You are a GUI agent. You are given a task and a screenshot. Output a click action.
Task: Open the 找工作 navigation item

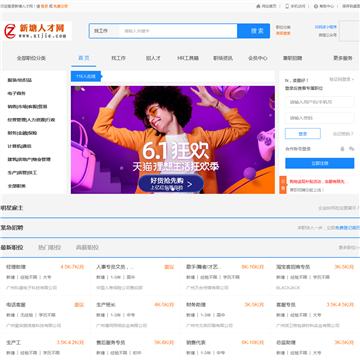[118, 58]
